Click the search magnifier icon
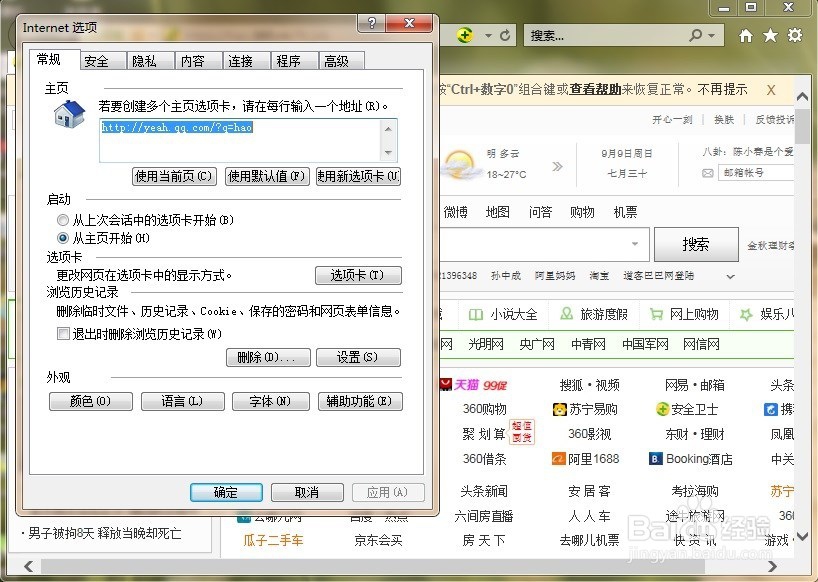The width and height of the screenshot is (818, 582). 695,35
